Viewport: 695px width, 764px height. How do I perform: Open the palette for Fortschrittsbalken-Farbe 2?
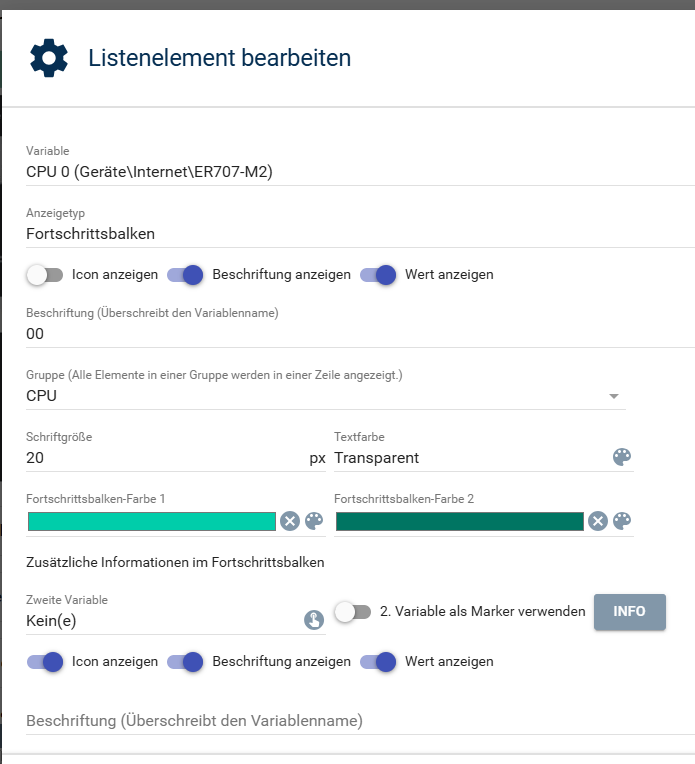(622, 521)
